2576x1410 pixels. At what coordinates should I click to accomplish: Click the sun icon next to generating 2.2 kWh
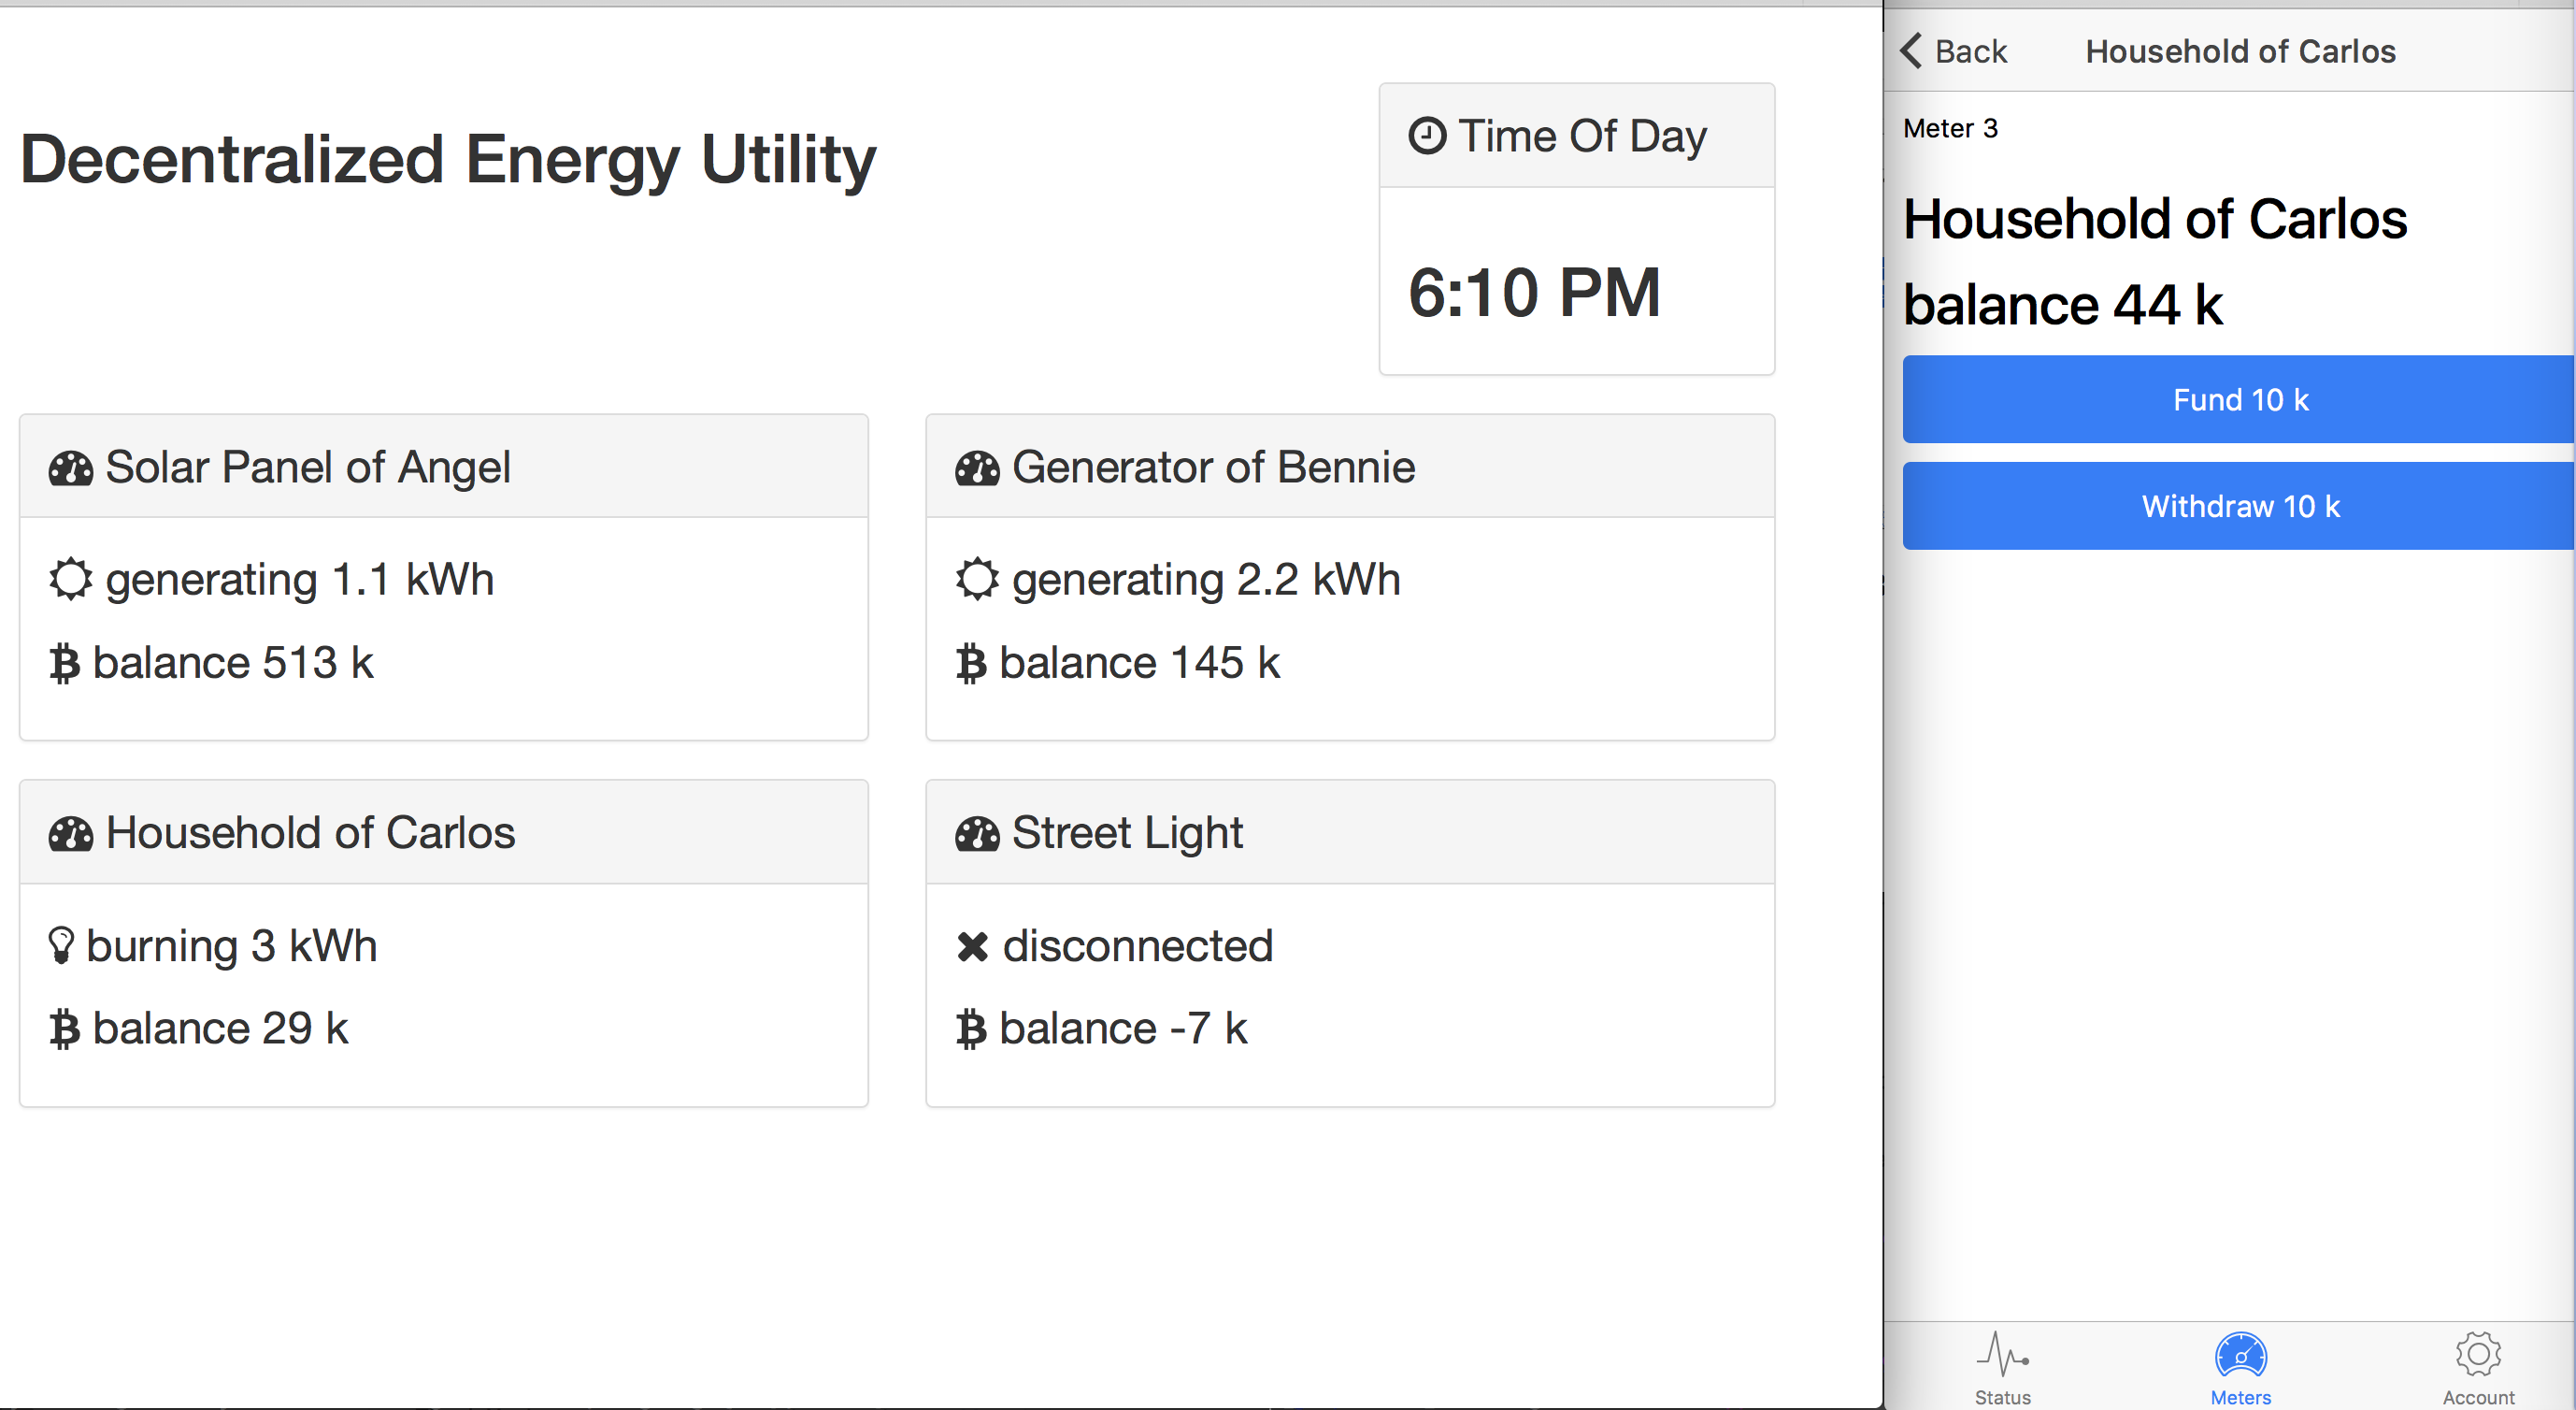(977, 579)
